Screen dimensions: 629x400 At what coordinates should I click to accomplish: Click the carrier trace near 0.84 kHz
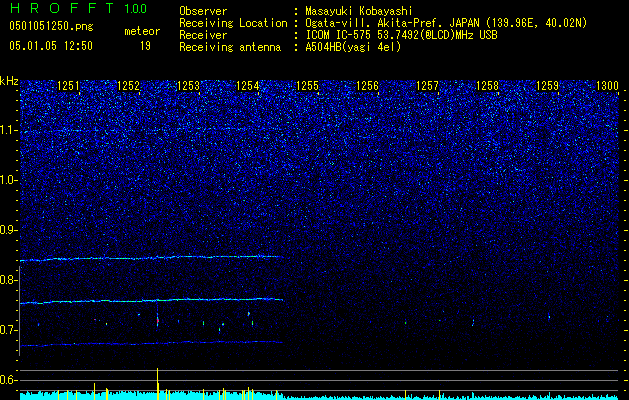click(152, 258)
